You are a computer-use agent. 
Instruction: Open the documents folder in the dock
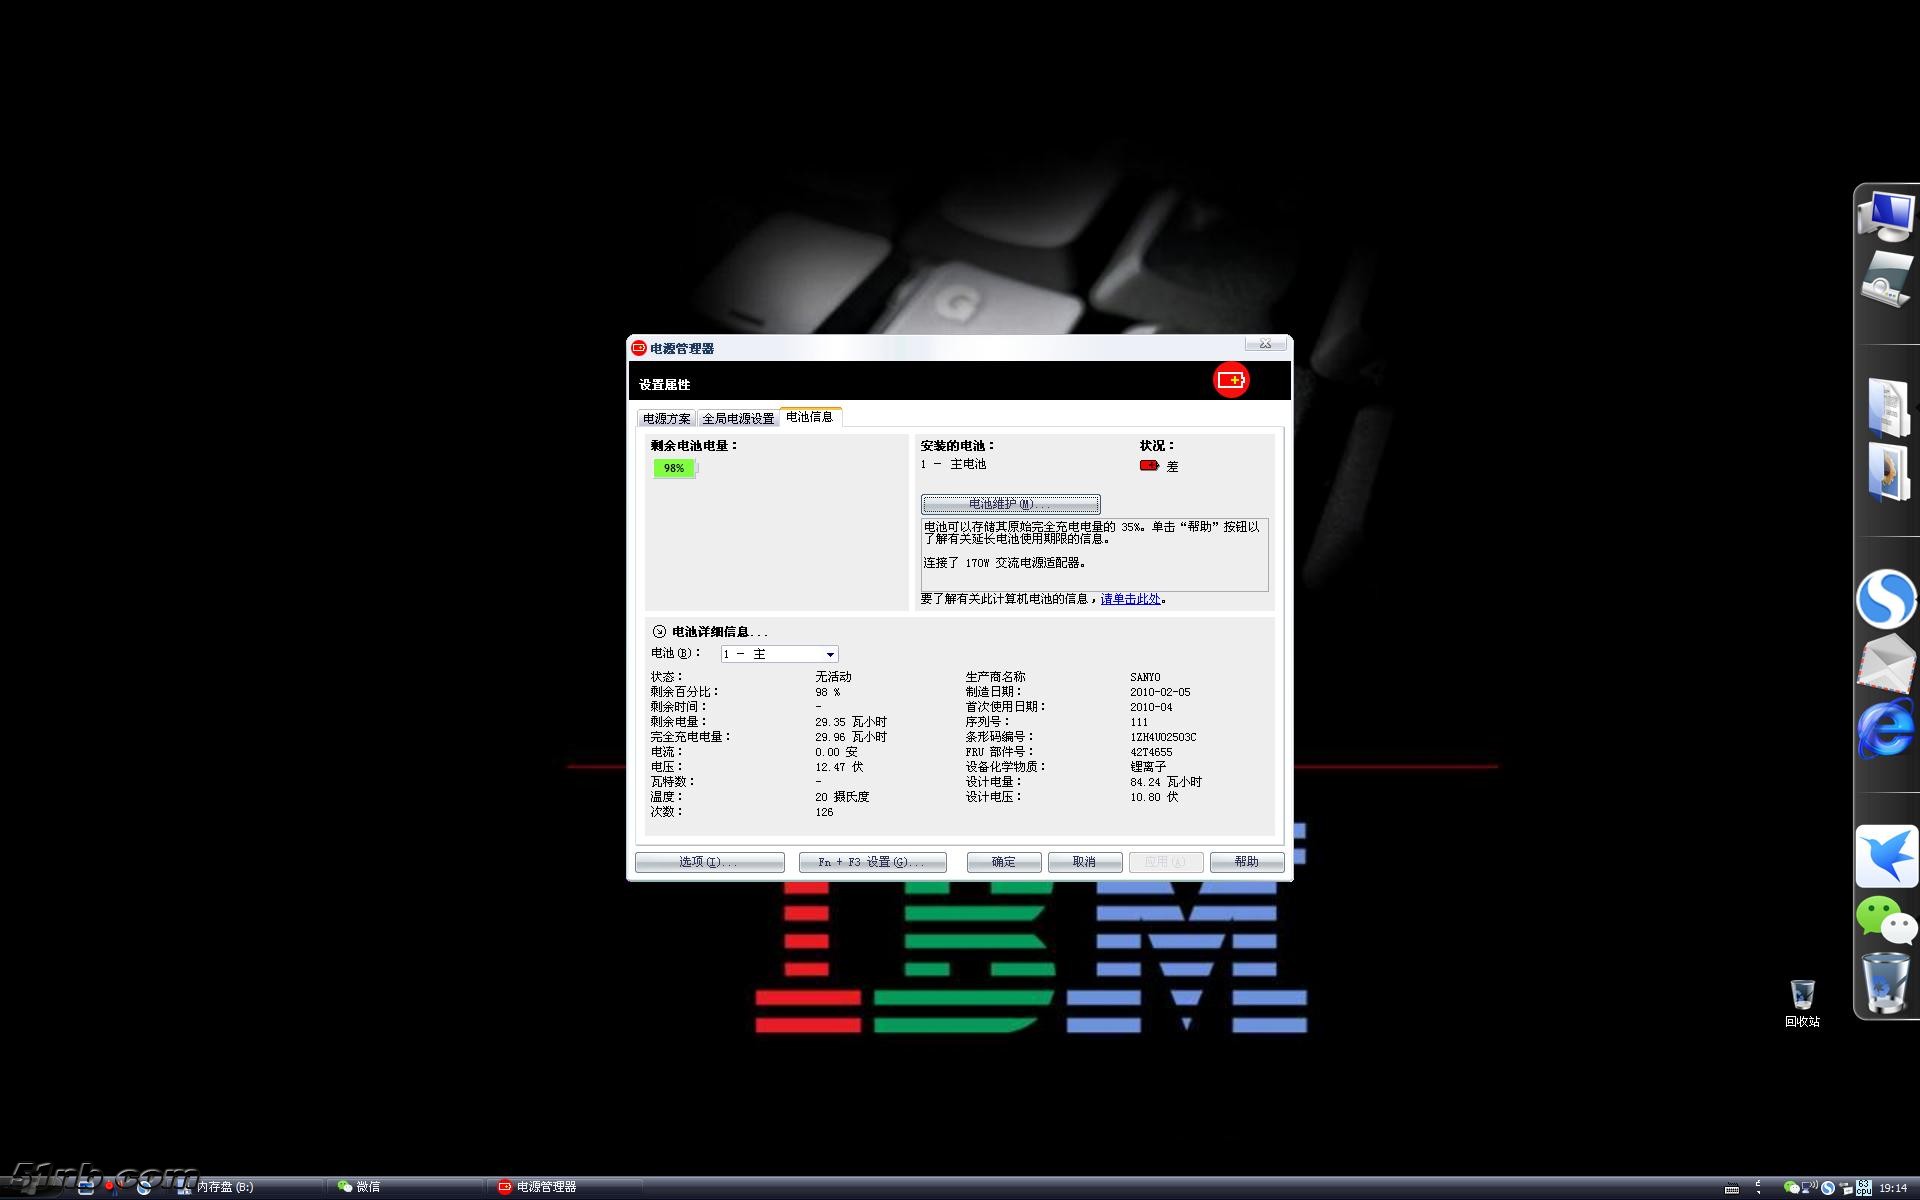click(x=1887, y=408)
